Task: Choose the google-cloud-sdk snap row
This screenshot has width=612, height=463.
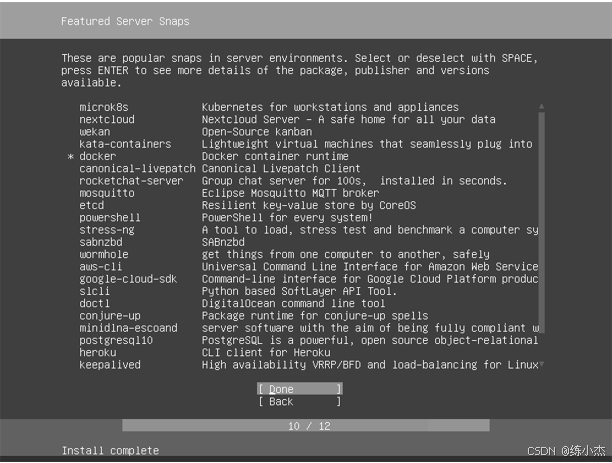Action: (303, 279)
